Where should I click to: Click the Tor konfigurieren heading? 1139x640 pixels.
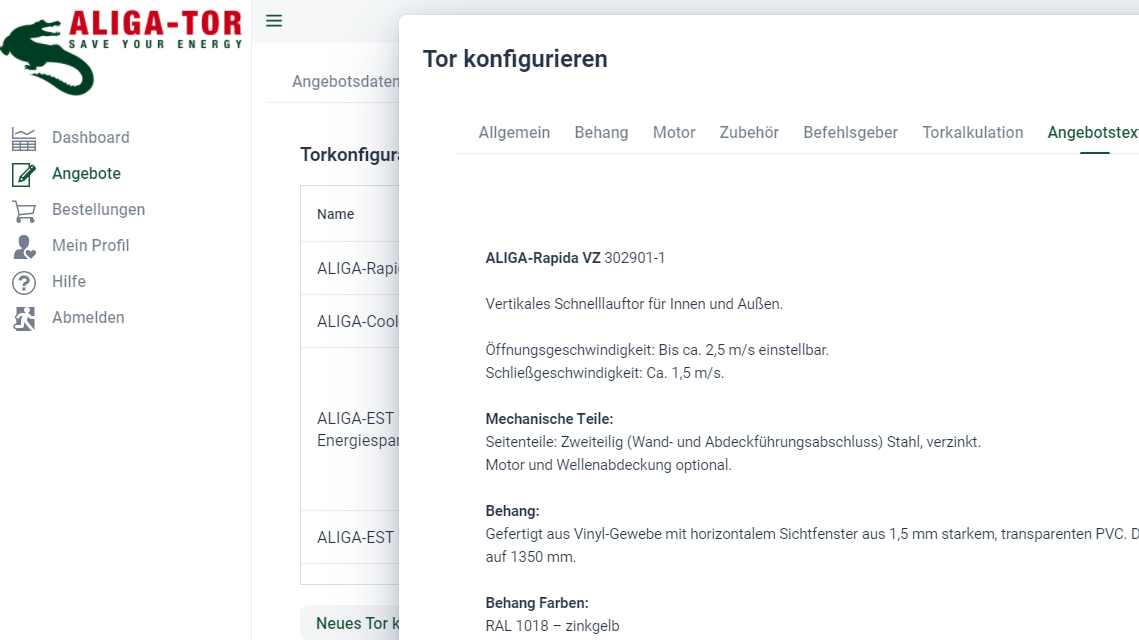point(515,59)
